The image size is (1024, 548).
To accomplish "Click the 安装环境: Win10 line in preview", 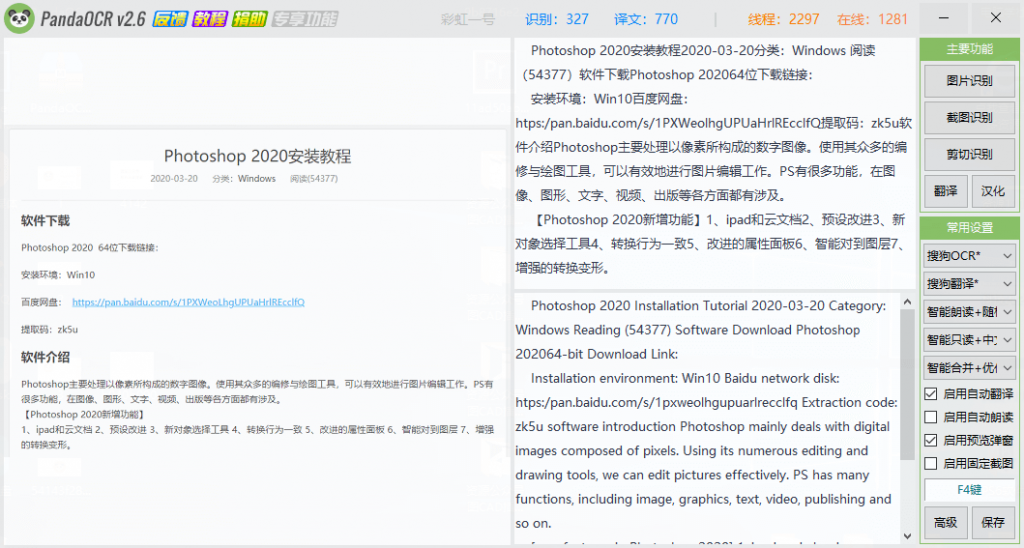I will [x=58, y=275].
